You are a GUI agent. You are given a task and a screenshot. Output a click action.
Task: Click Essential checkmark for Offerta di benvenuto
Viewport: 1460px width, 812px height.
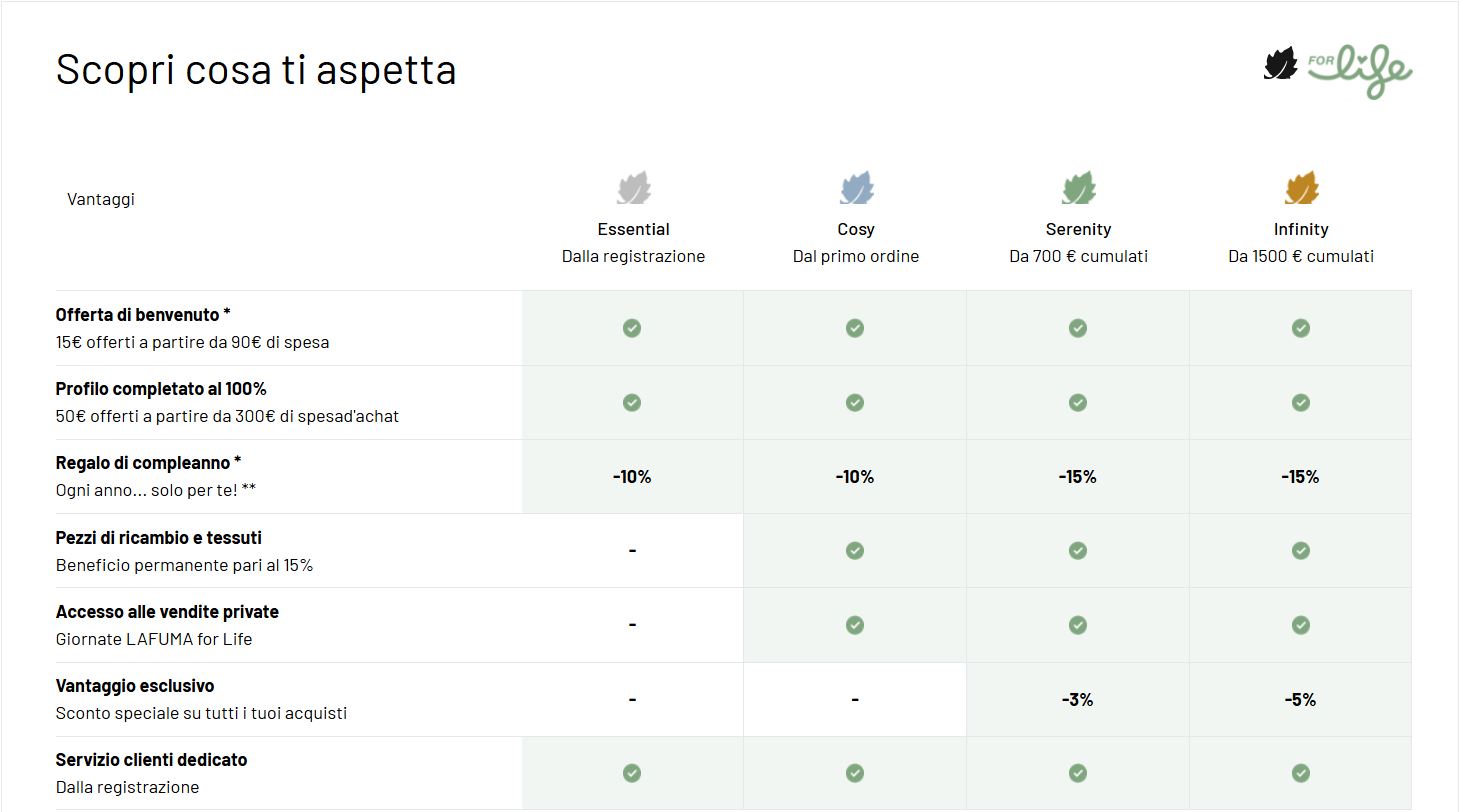click(x=632, y=328)
